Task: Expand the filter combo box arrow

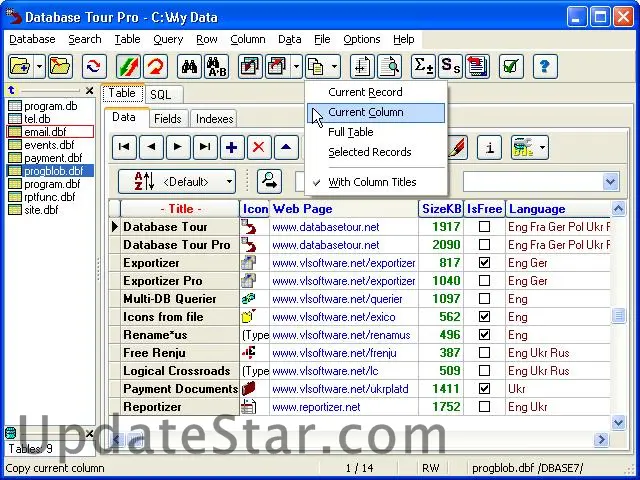Action: pyautogui.click(x=611, y=181)
